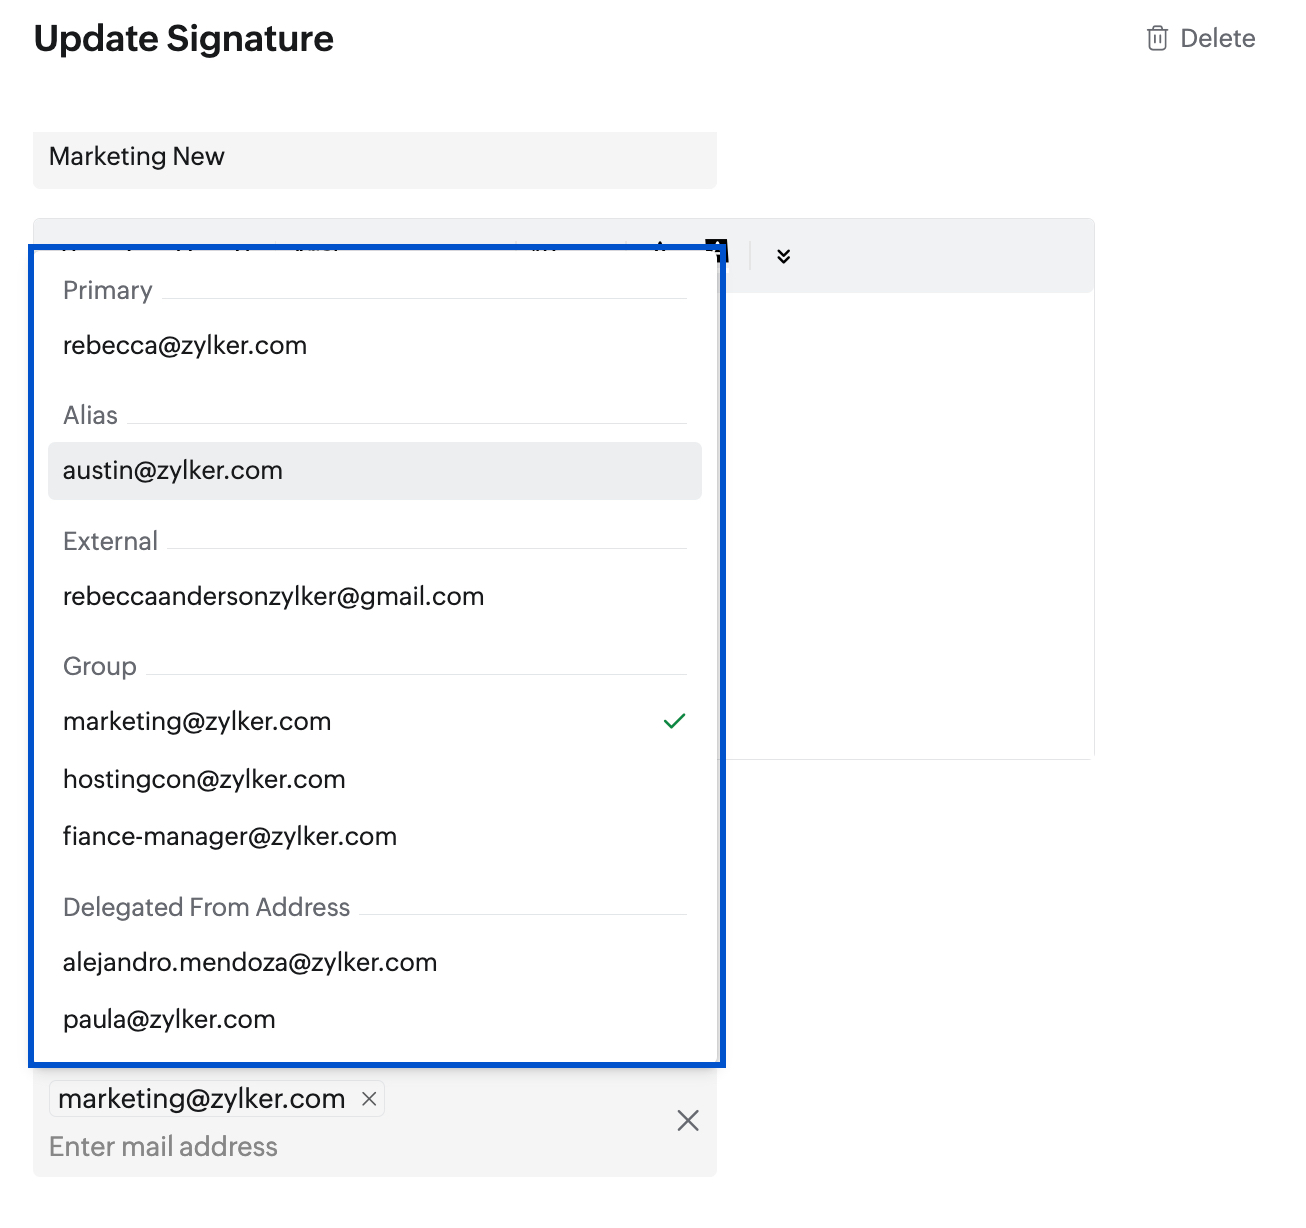The height and width of the screenshot is (1228, 1306).
Task: Select rebeccaandersonzylker@gmail.com external address
Action: click(x=375, y=597)
